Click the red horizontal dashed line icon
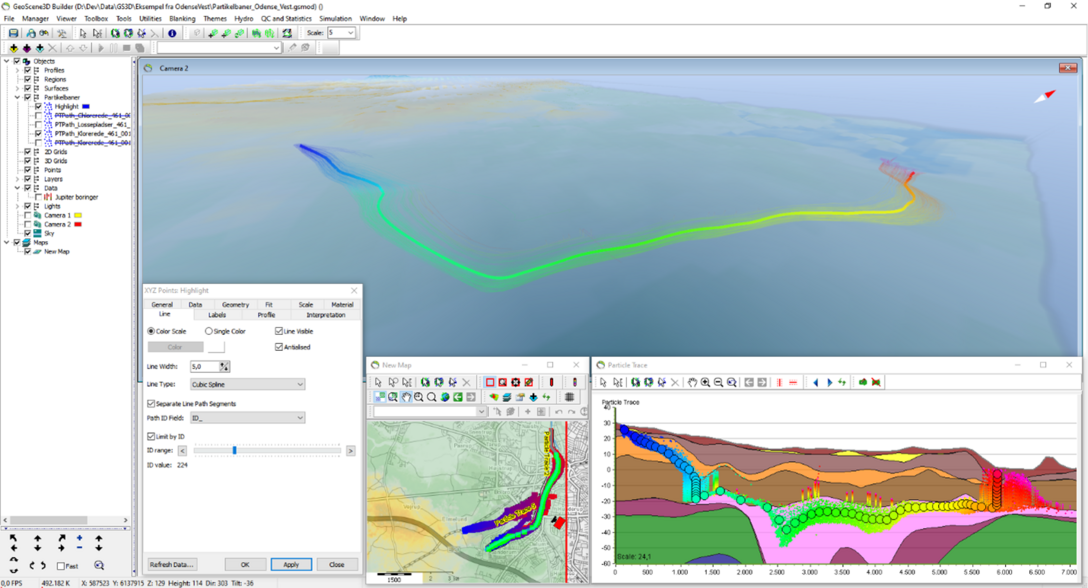Image resolution: width=1088 pixels, height=588 pixels. tap(793, 383)
